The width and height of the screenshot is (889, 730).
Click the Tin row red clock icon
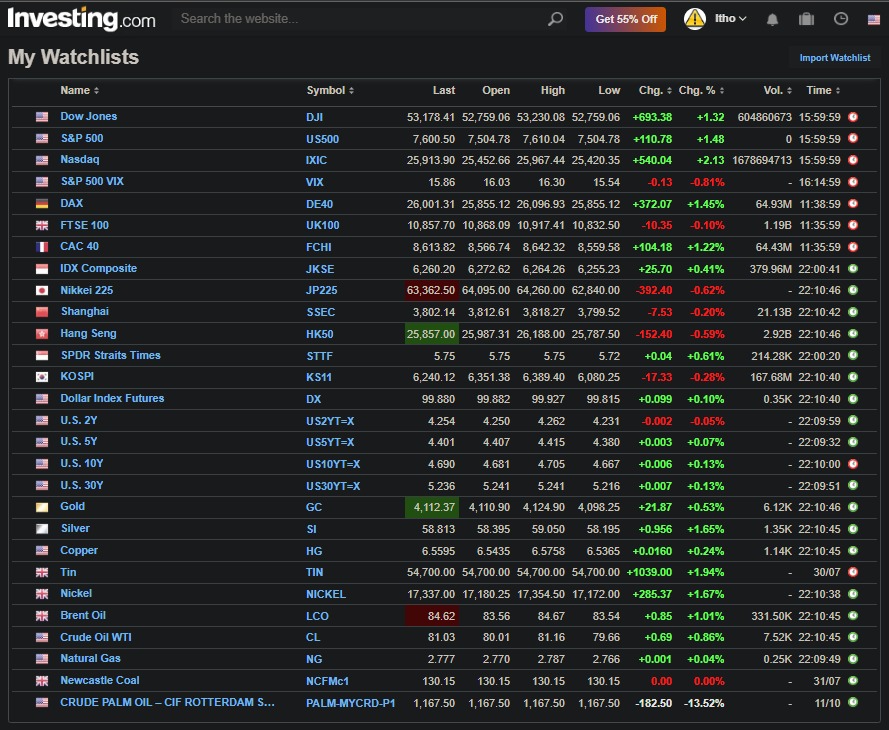(x=853, y=572)
